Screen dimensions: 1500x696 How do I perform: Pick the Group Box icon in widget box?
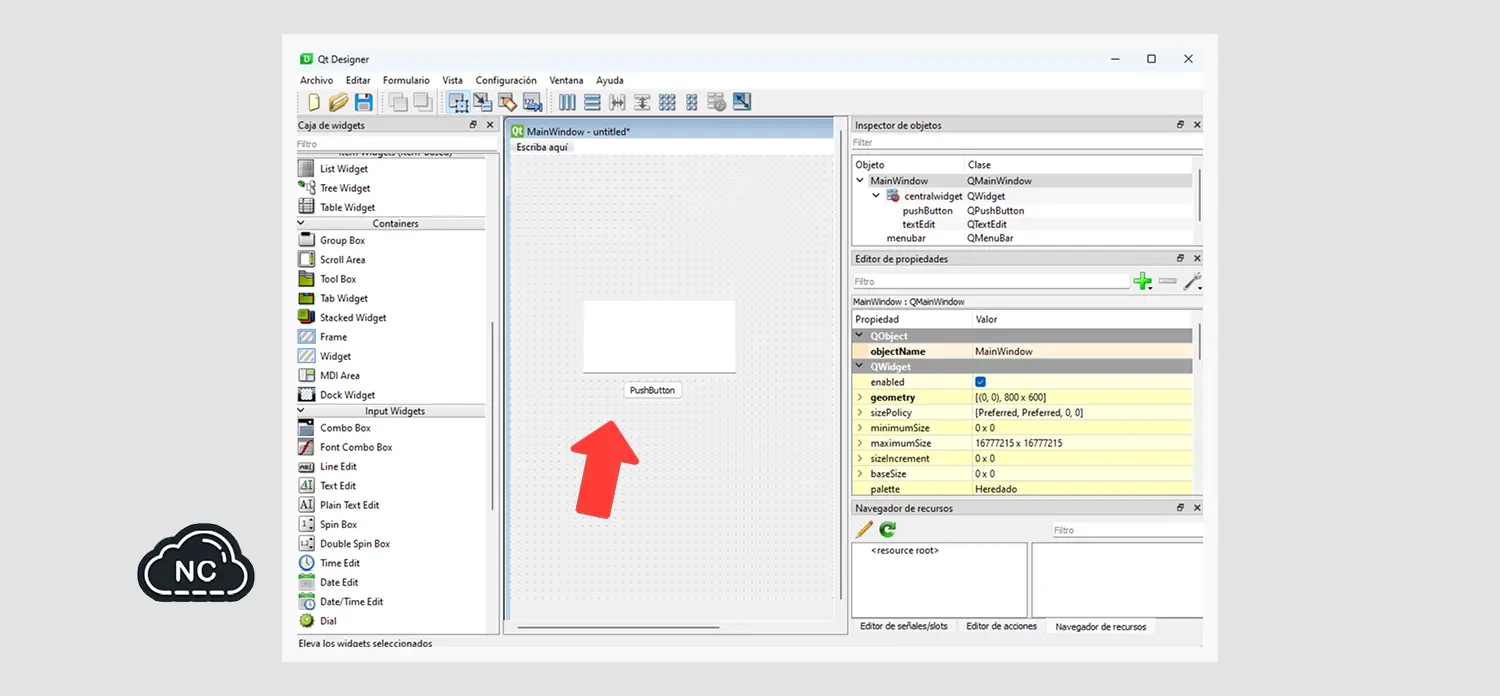[x=307, y=240]
